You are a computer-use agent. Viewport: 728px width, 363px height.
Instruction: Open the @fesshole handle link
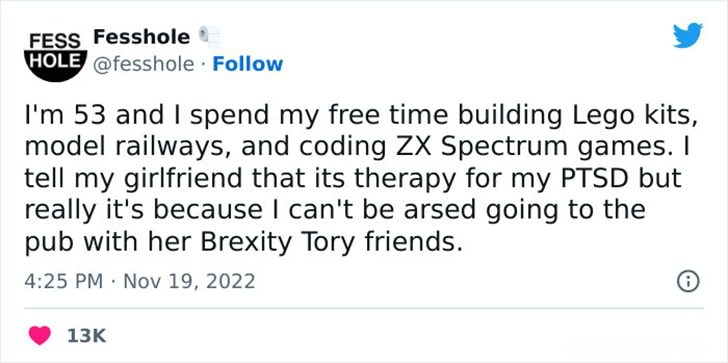[x=144, y=65]
